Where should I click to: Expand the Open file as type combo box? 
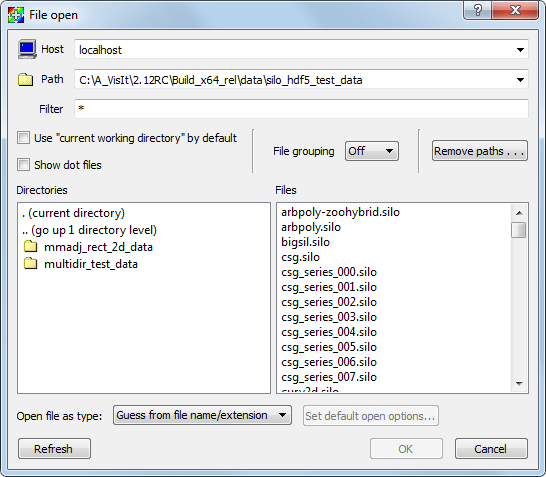coord(202,415)
